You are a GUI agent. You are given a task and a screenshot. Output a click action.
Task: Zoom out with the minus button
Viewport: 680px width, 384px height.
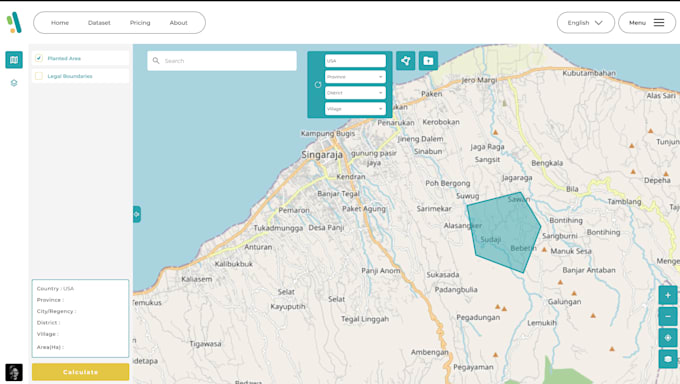pos(668,316)
